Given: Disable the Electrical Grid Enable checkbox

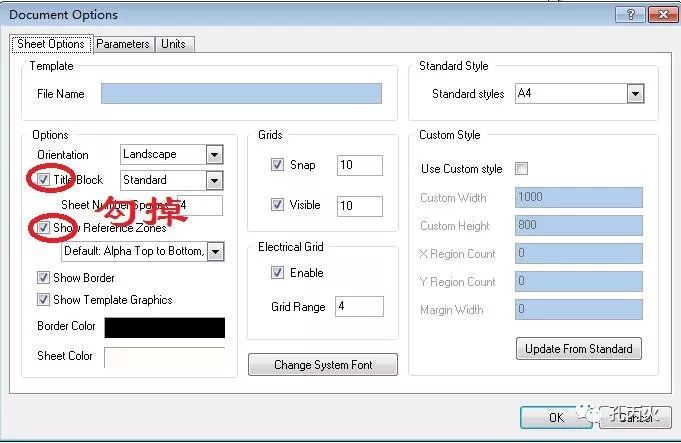Looking at the screenshot, I should coord(277,273).
